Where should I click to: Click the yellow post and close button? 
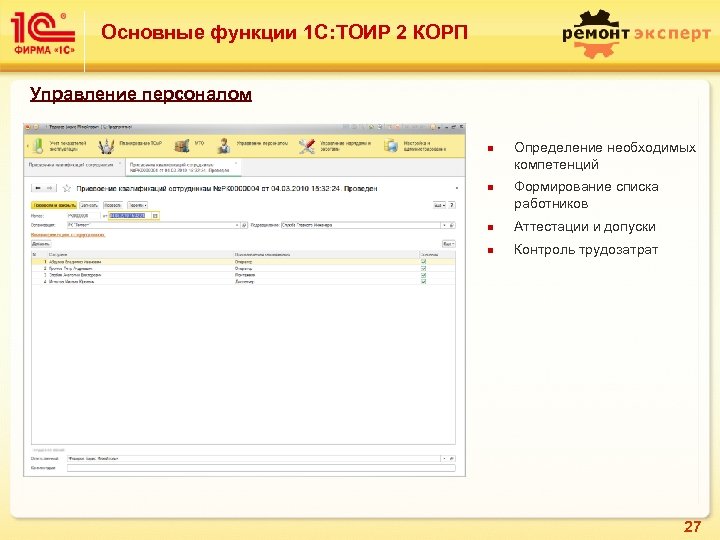tap(54, 205)
